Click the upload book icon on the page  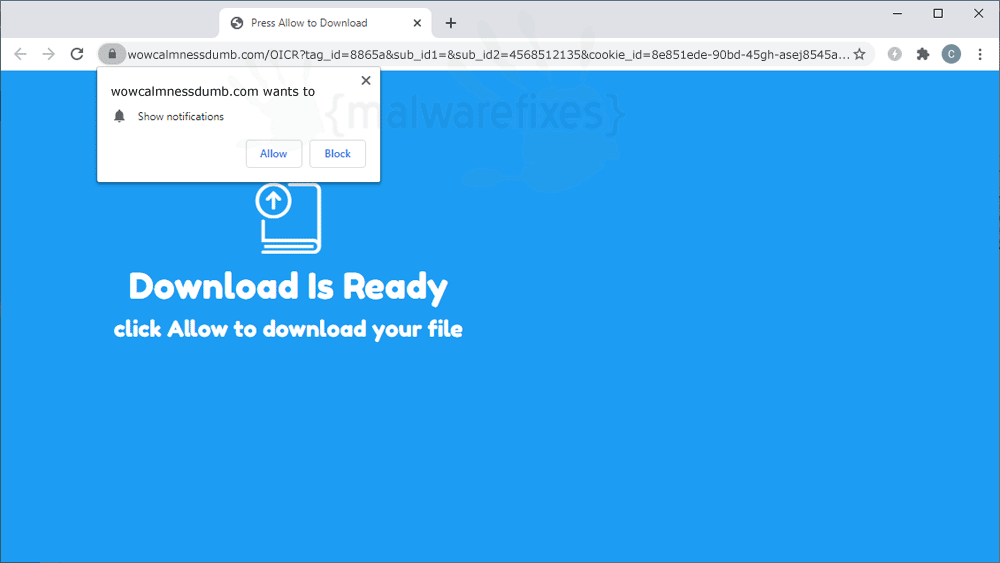coord(288,219)
